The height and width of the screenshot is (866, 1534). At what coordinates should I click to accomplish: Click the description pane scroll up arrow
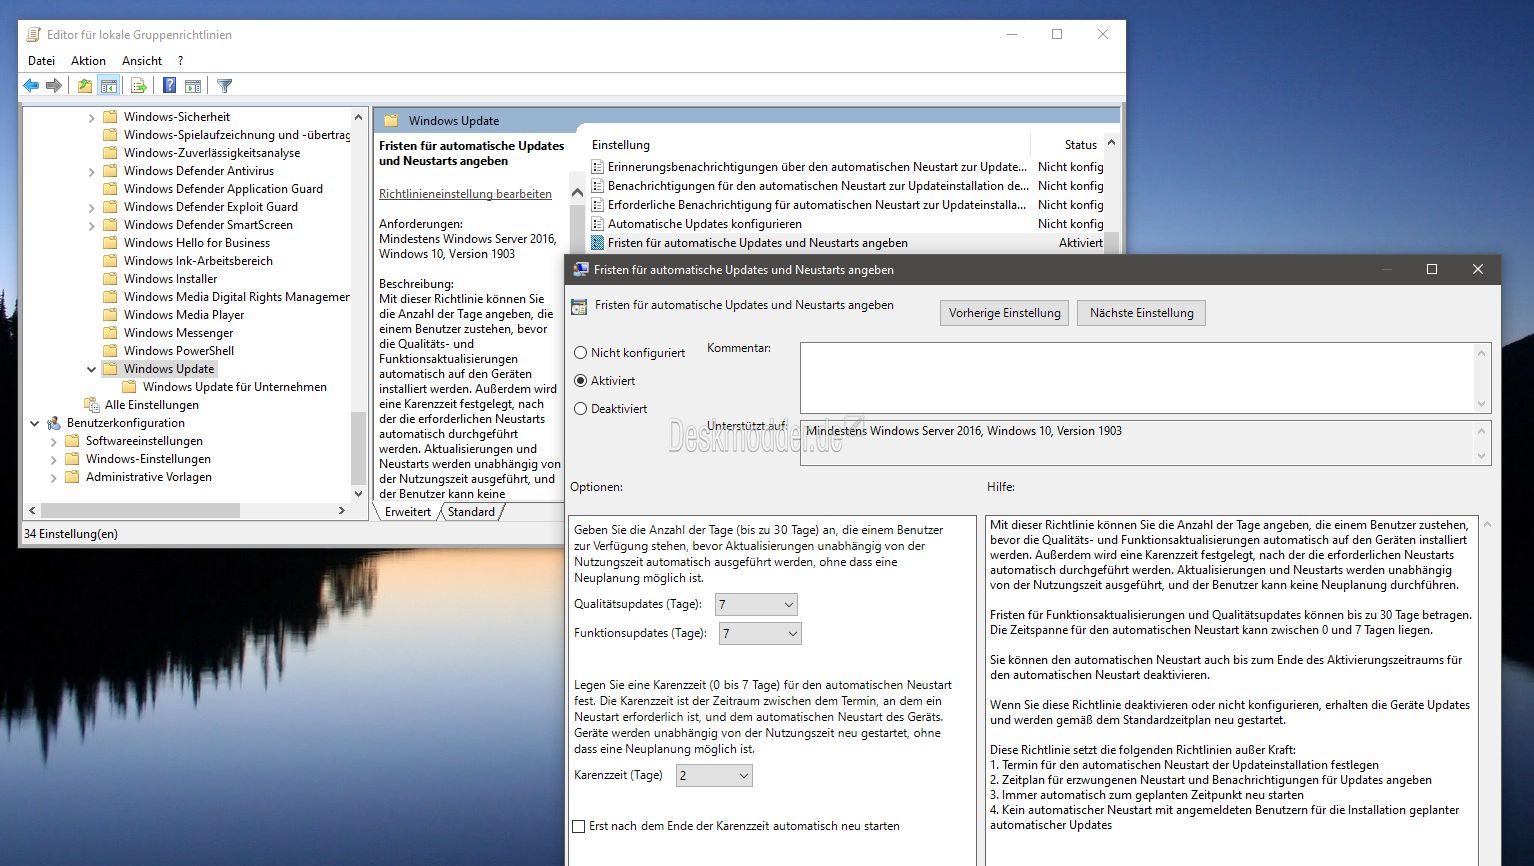(577, 192)
